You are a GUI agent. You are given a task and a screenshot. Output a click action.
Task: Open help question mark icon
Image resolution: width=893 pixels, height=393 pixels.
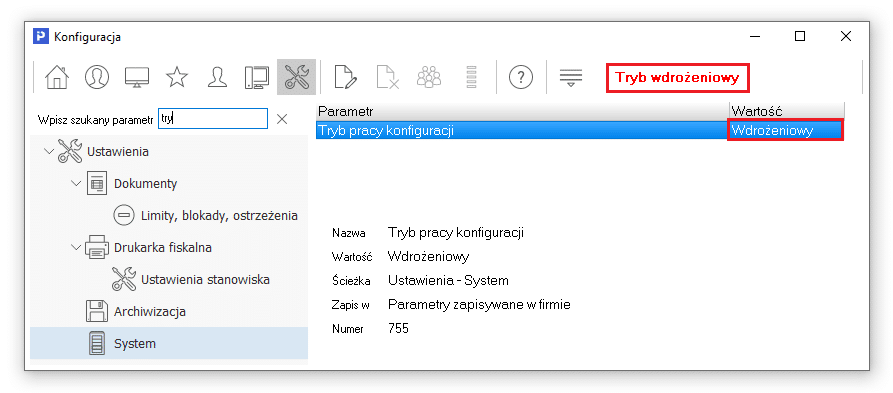(521, 77)
